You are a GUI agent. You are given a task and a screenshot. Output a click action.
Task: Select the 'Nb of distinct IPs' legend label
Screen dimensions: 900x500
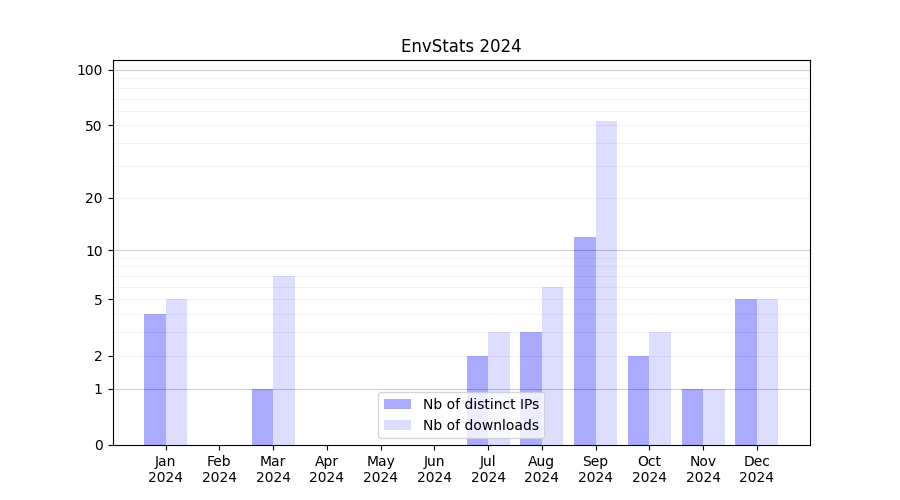coord(480,404)
